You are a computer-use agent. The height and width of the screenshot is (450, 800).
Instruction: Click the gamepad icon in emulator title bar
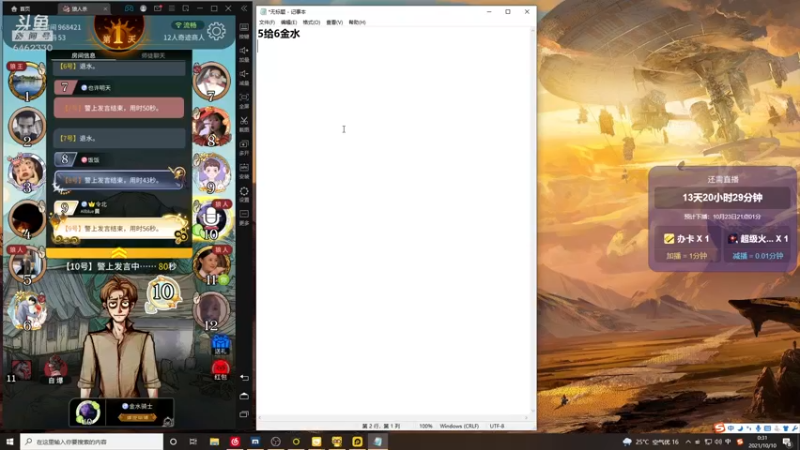pos(129,9)
